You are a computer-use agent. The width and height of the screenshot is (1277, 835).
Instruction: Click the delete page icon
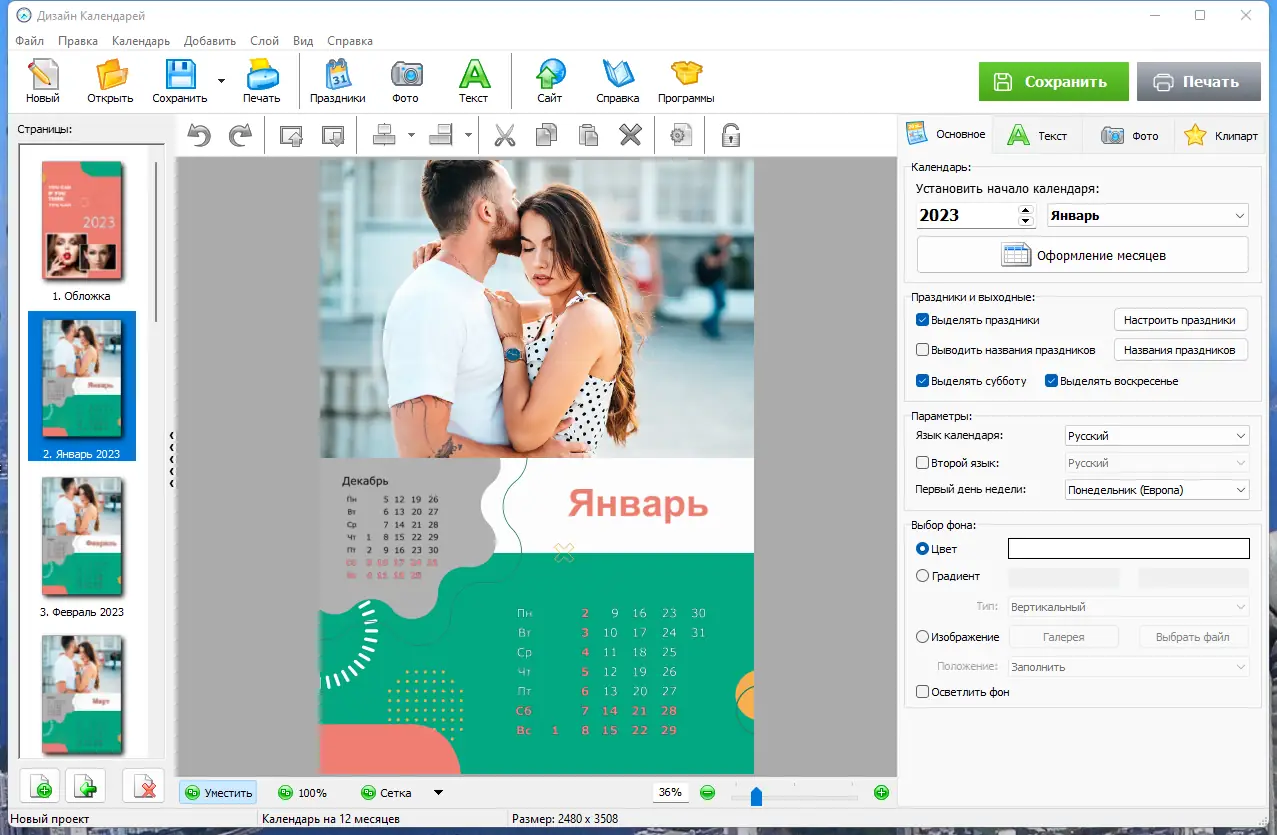click(143, 786)
